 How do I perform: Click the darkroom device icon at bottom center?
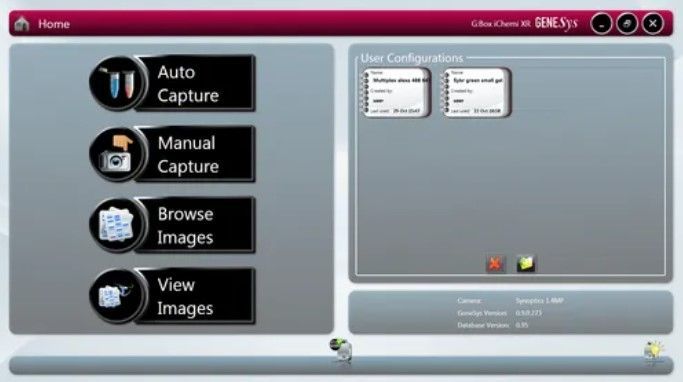[341, 350]
